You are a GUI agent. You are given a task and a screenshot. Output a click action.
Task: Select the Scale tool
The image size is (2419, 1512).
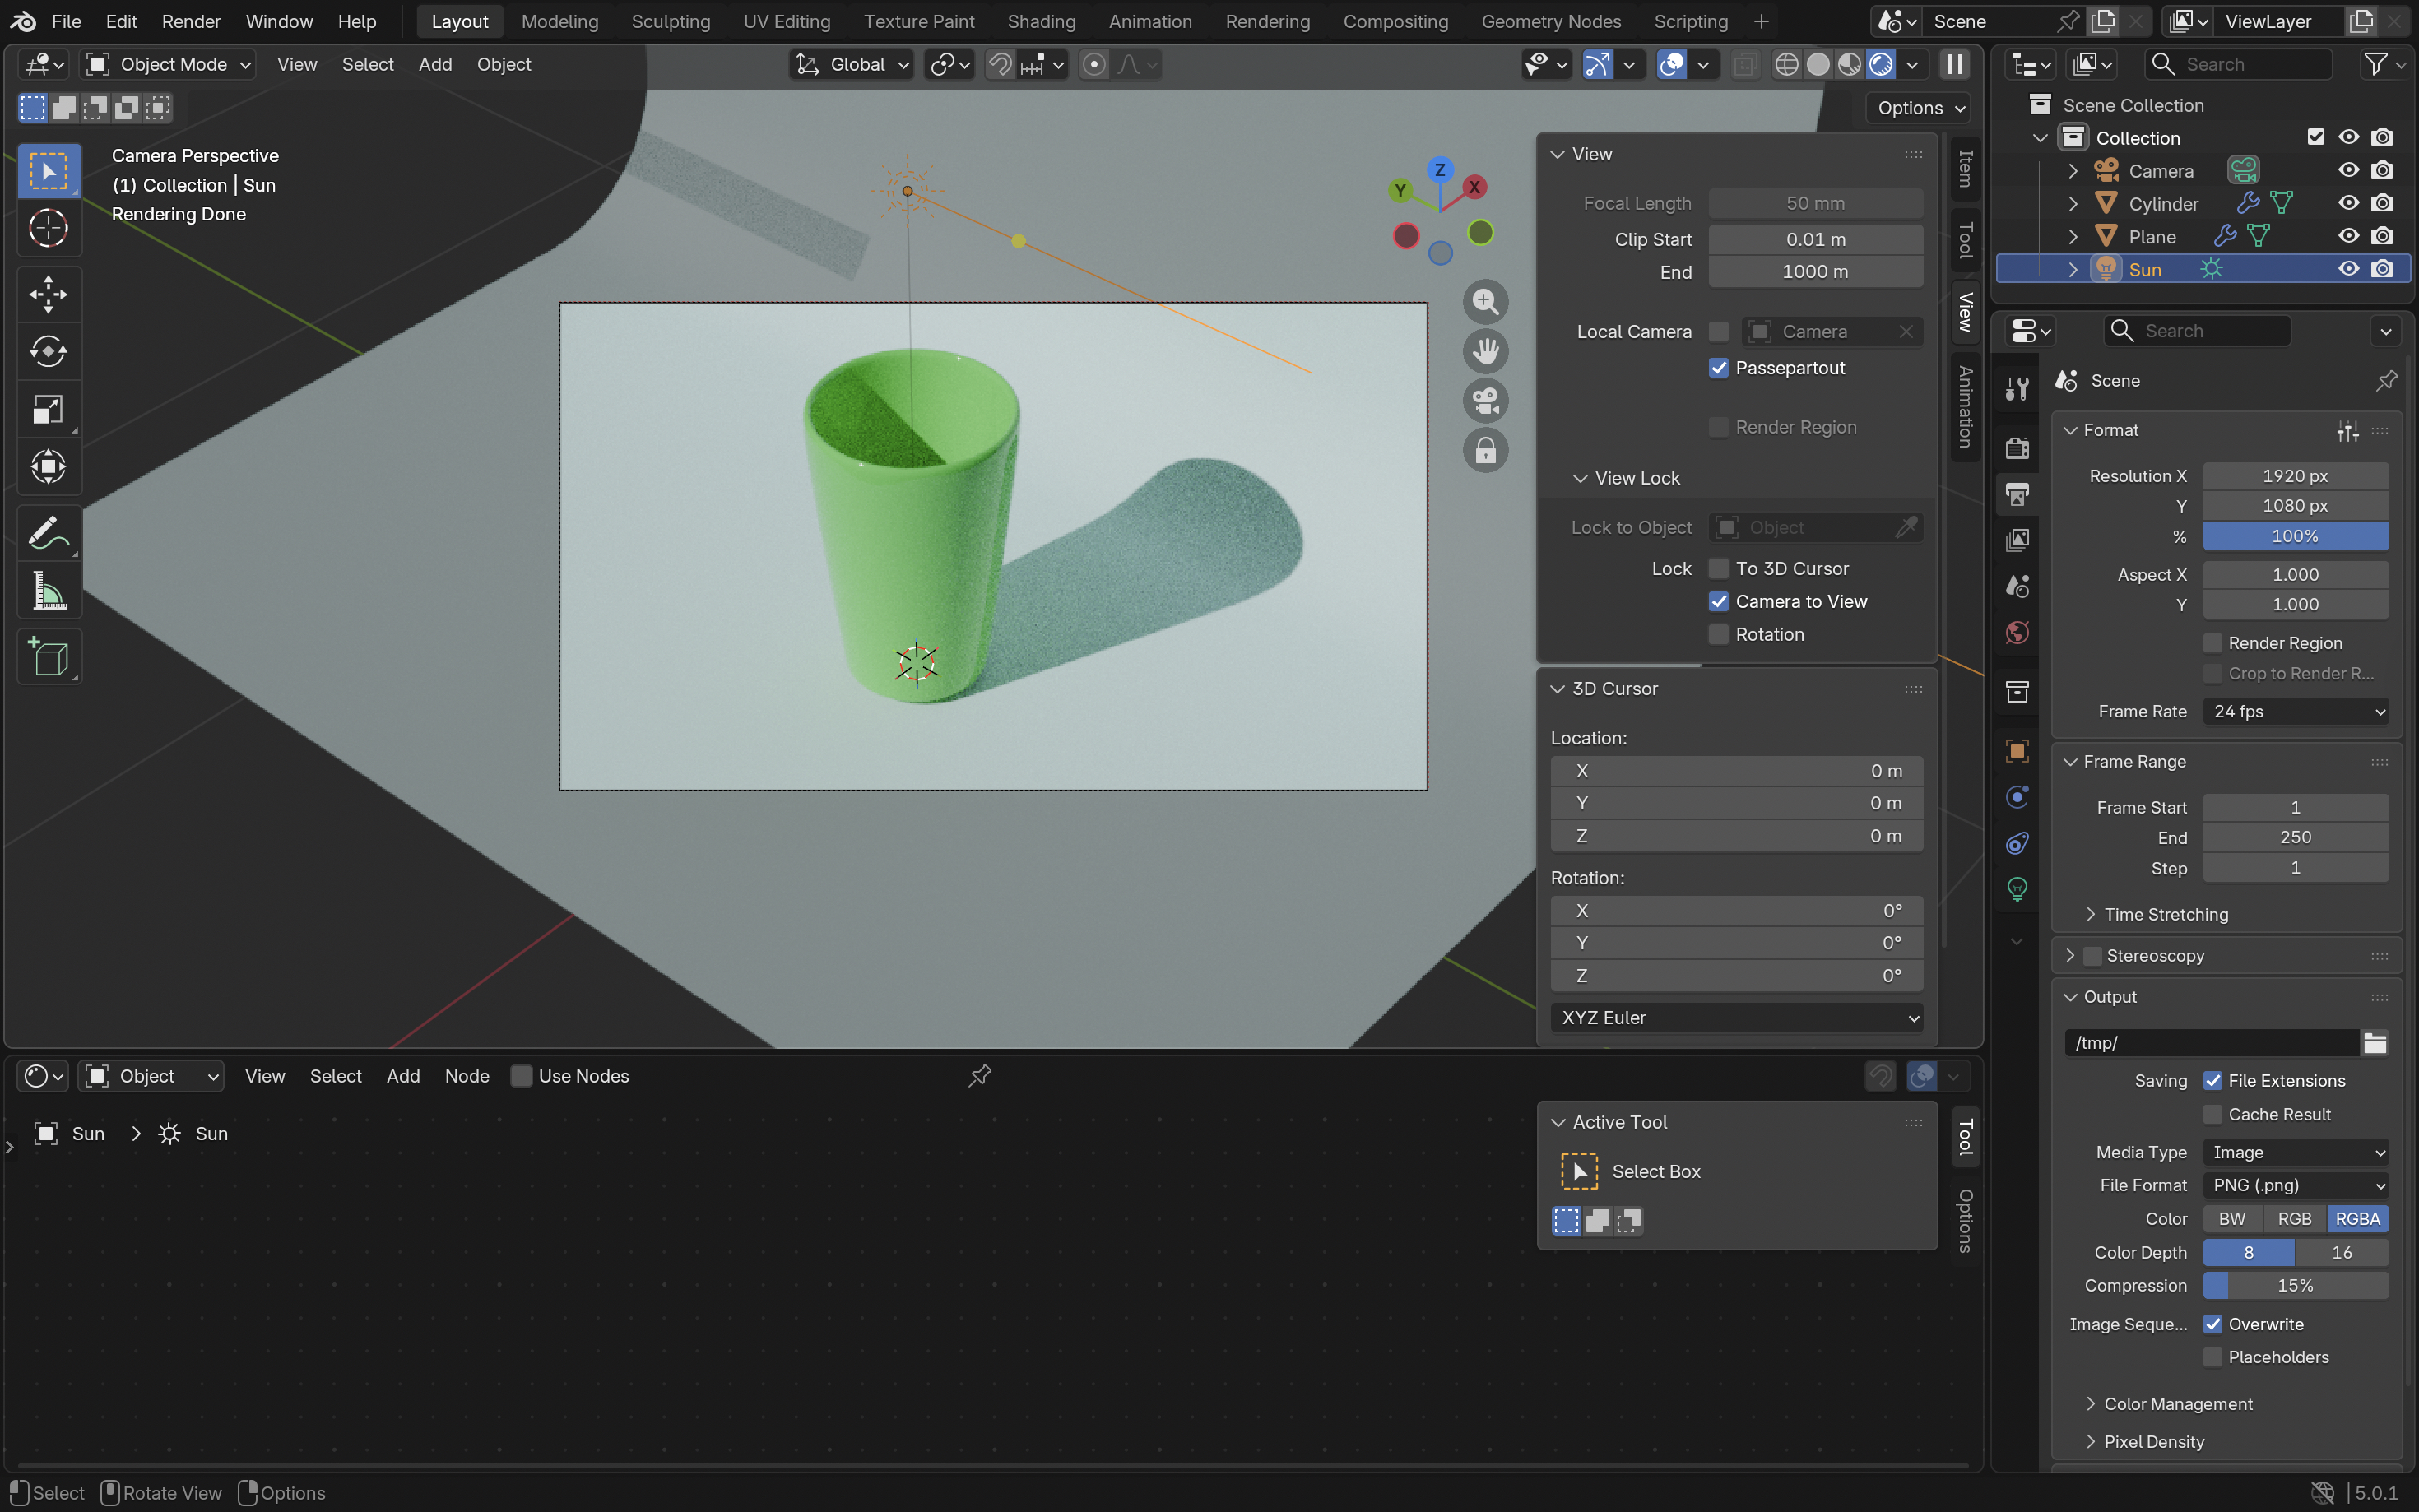point(48,410)
